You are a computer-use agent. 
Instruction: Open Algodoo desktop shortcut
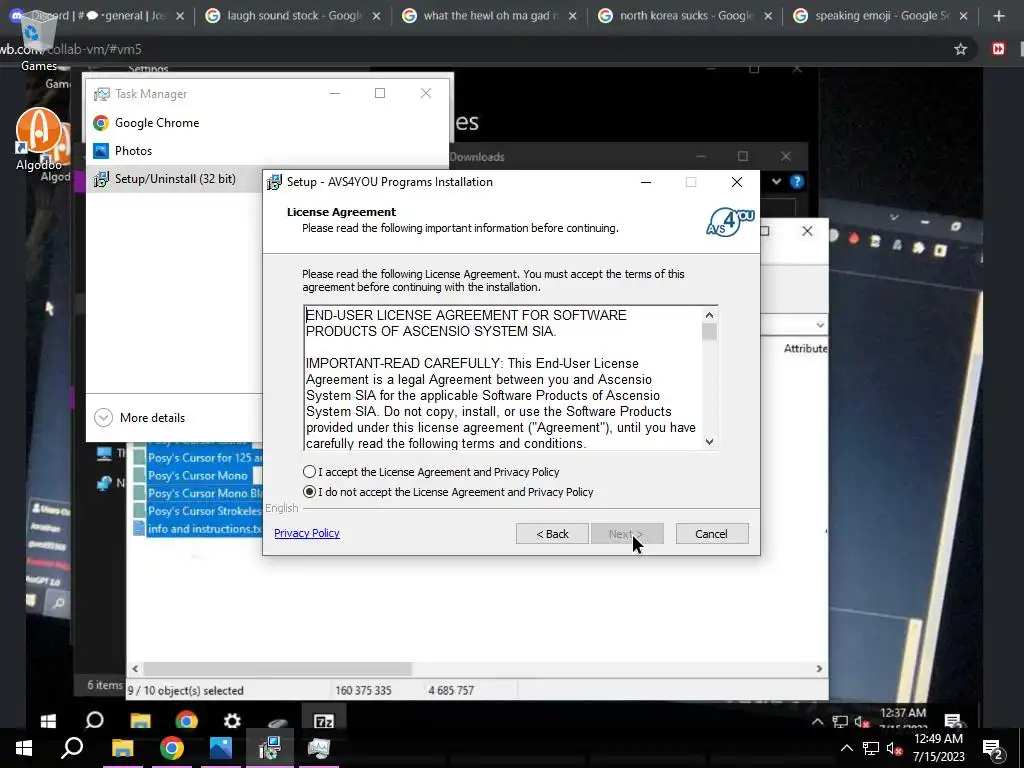pyautogui.click(x=39, y=139)
